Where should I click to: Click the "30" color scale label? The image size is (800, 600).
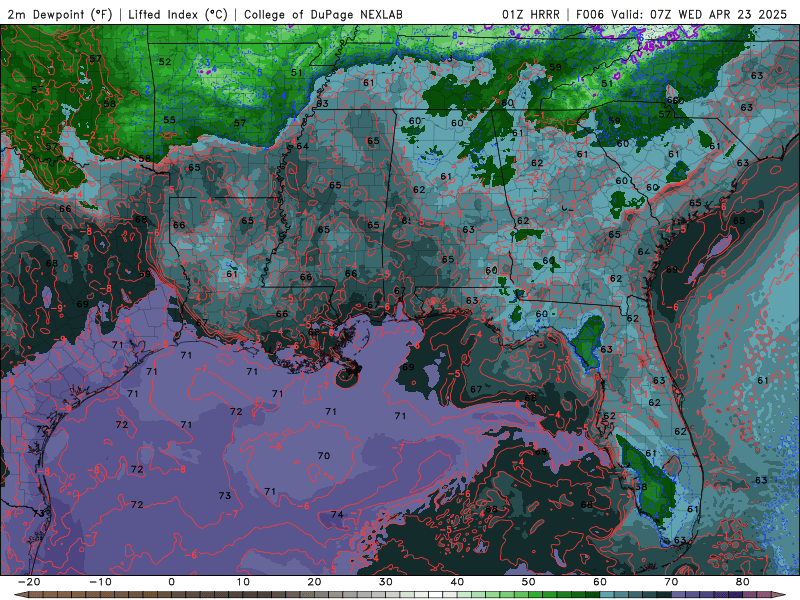coord(386,582)
